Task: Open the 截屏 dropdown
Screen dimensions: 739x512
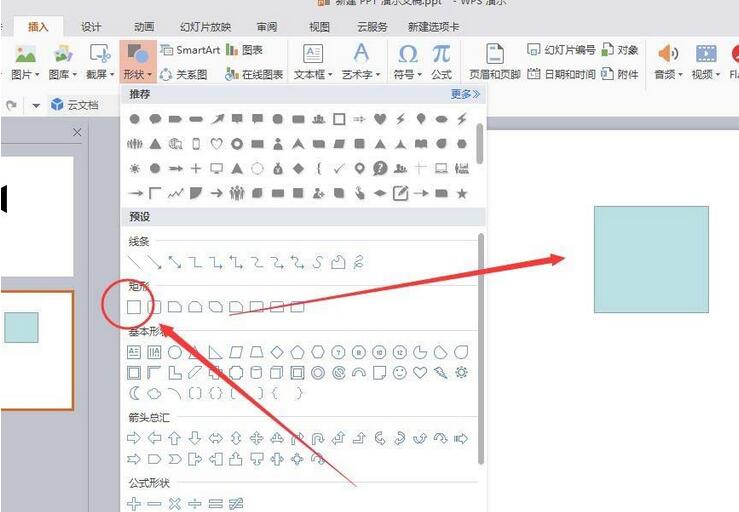Action: tap(100, 62)
